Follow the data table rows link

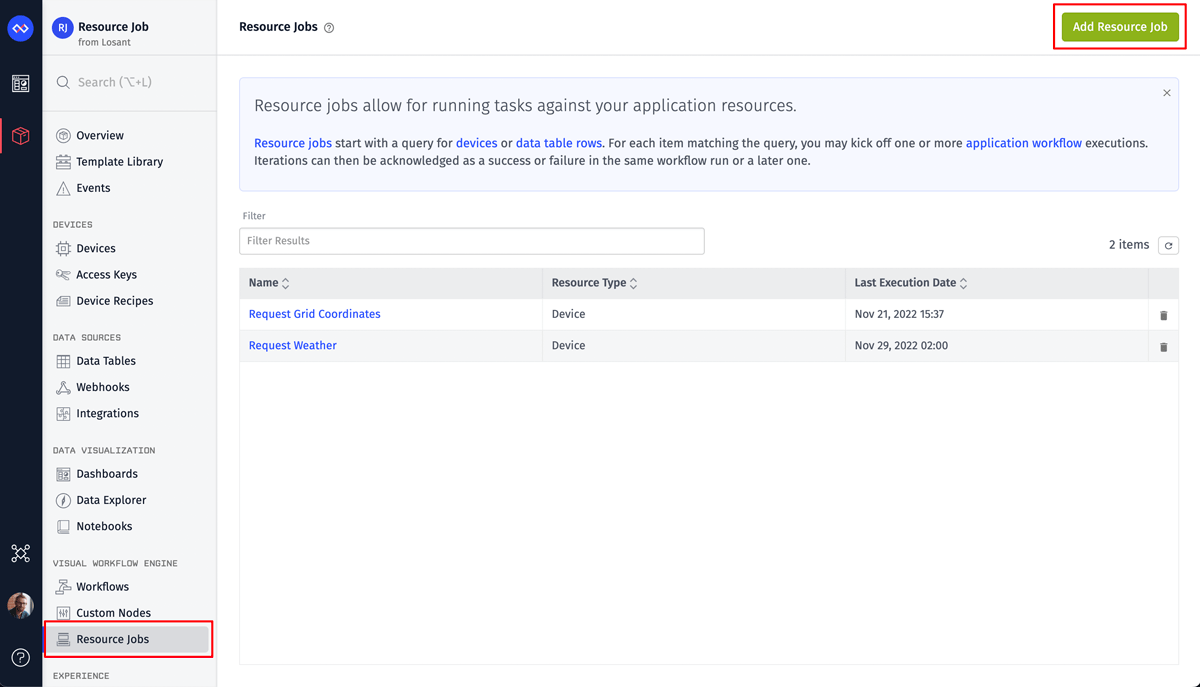click(x=558, y=143)
